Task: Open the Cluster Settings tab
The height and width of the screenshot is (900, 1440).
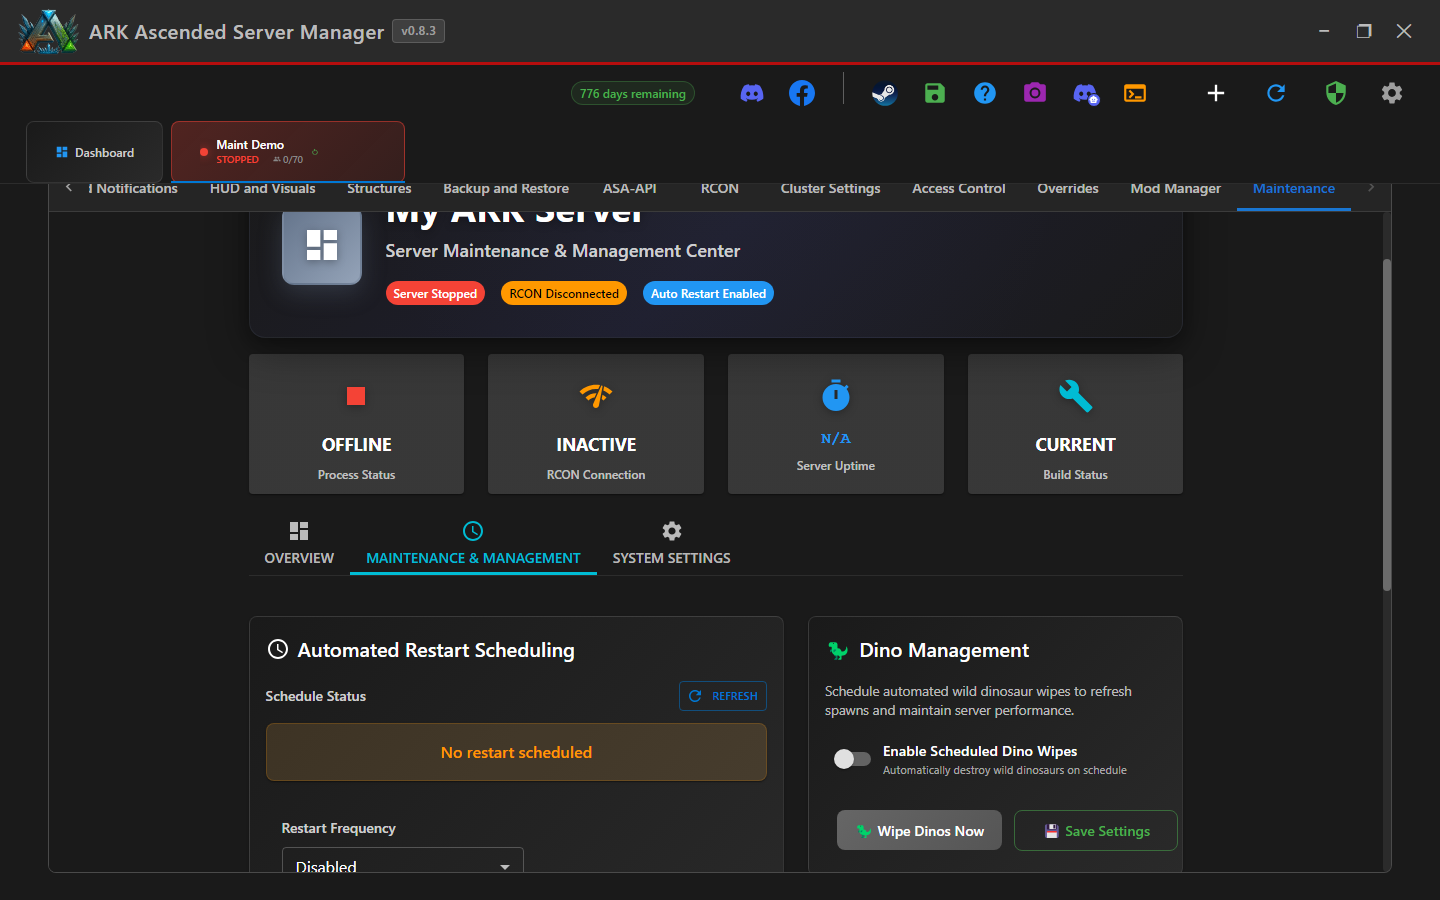Action: tap(831, 189)
